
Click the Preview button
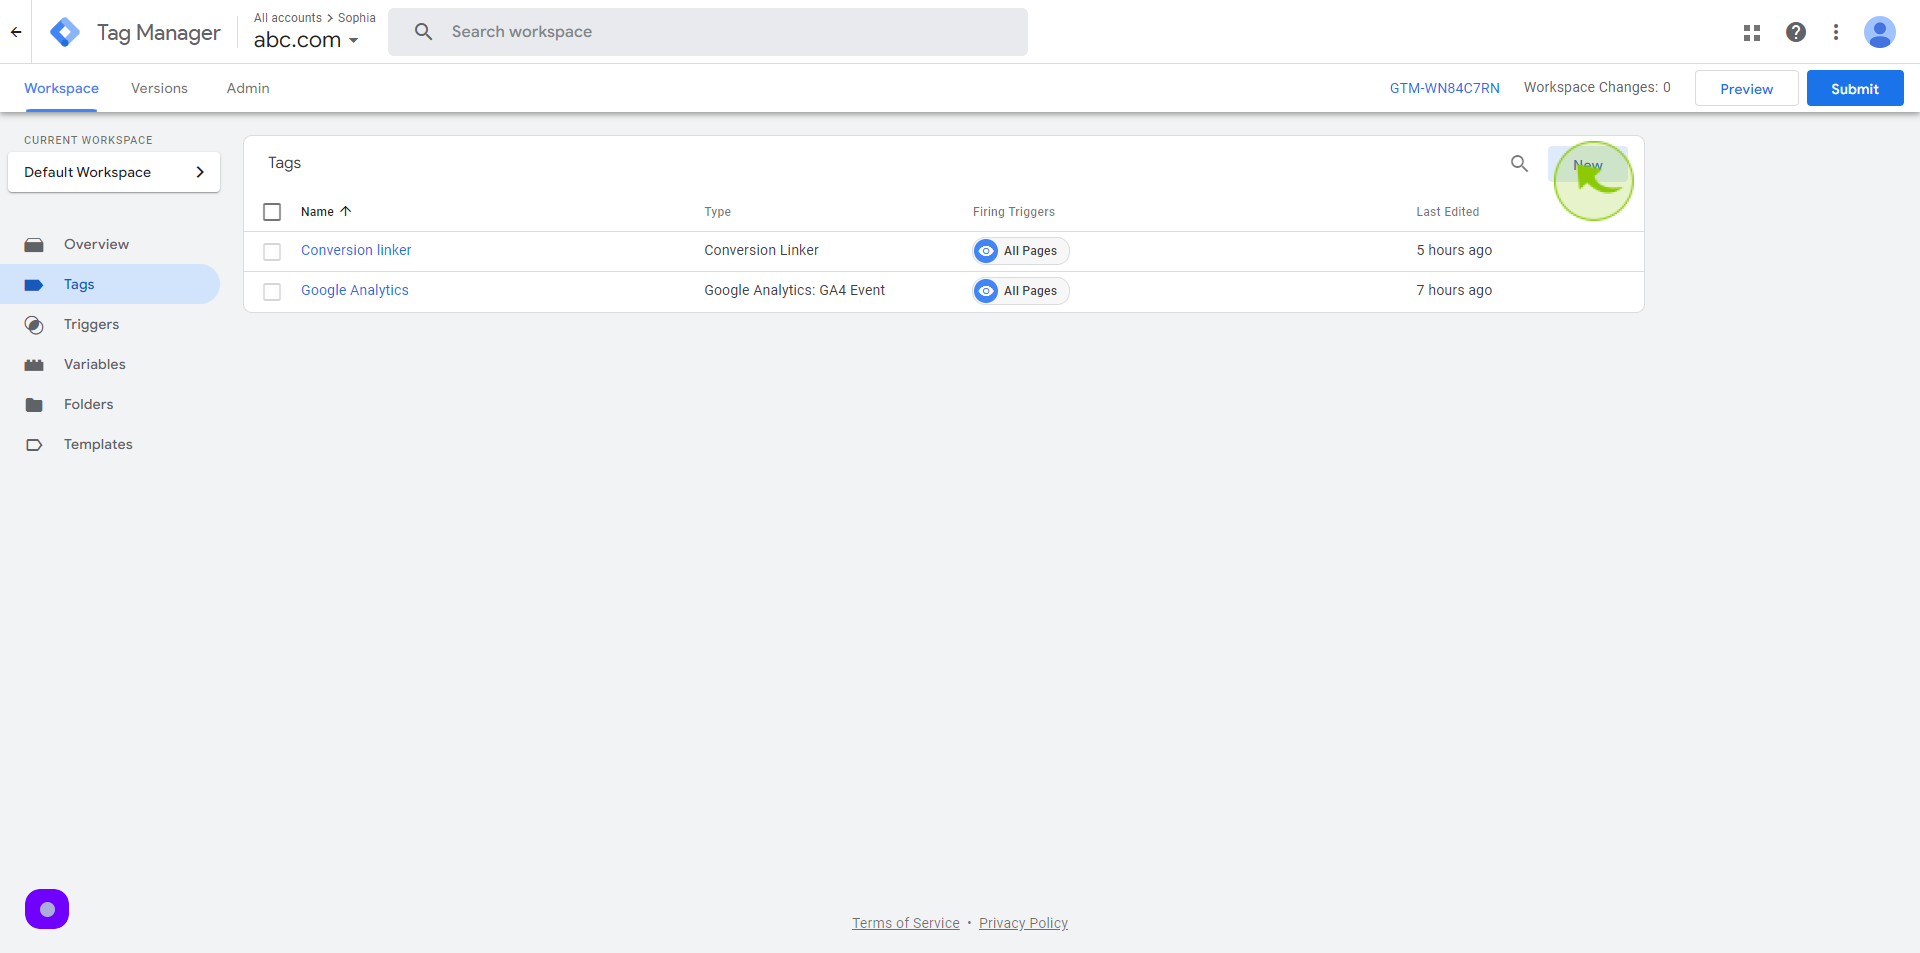1746,88
